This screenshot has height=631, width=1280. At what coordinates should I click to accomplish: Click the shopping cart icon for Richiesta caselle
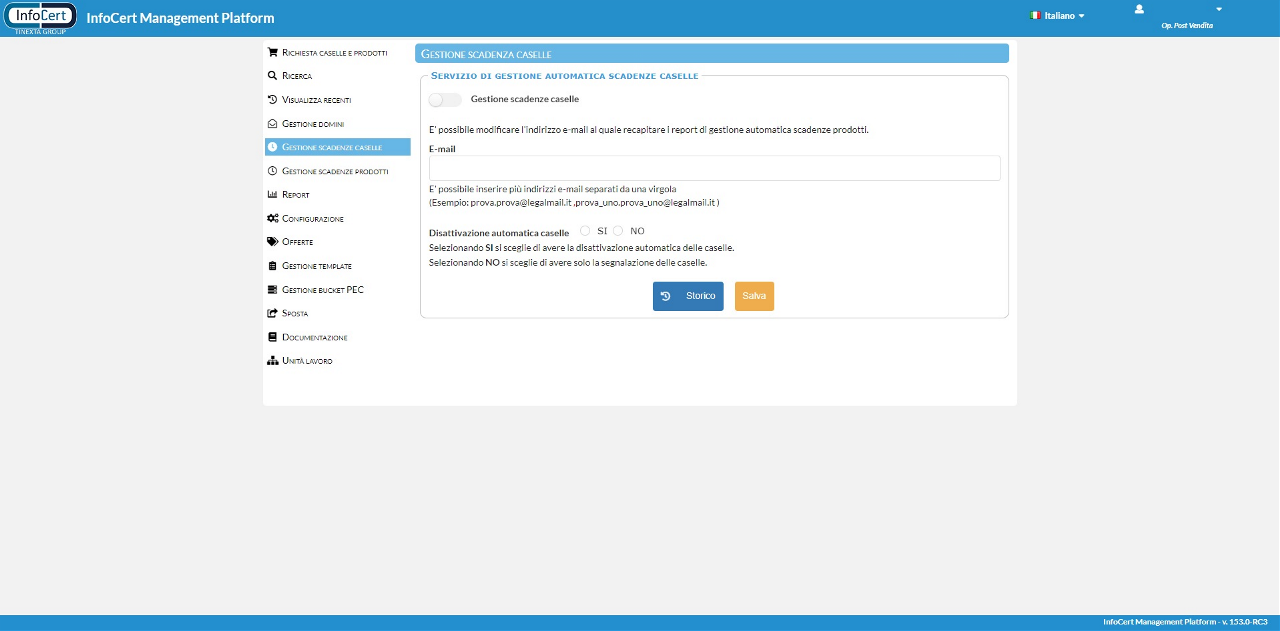(x=272, y=52)
